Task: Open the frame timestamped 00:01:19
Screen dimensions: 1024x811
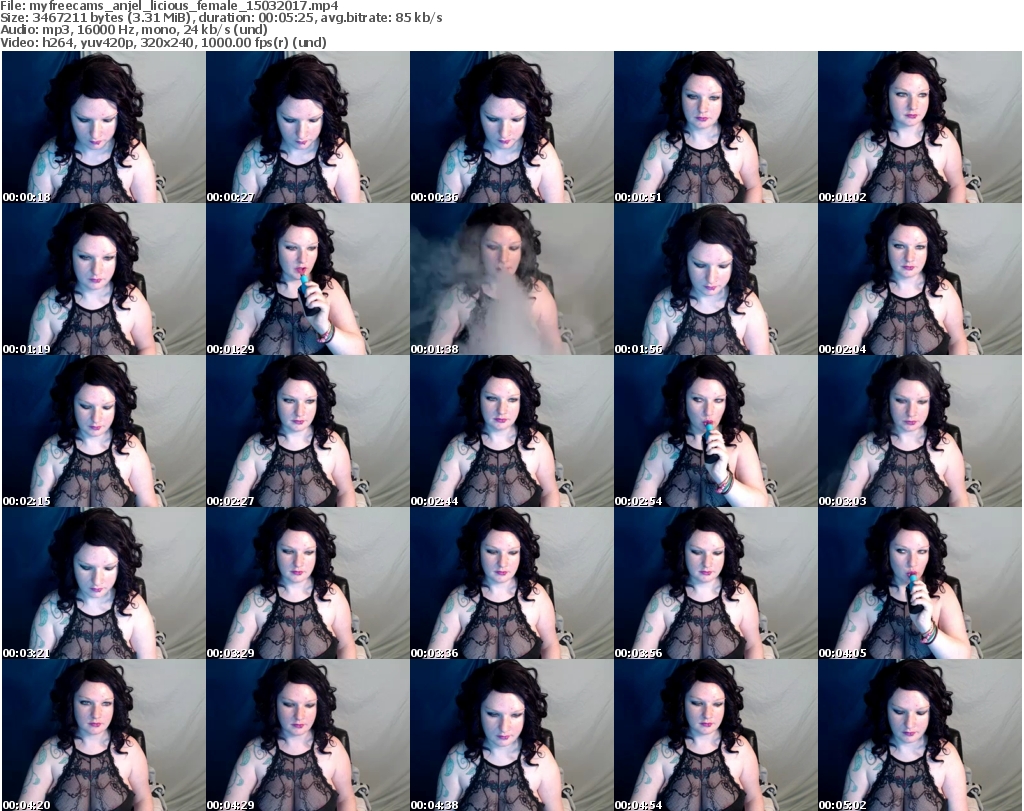Action: pyautogui.click(x=103, y=279)
